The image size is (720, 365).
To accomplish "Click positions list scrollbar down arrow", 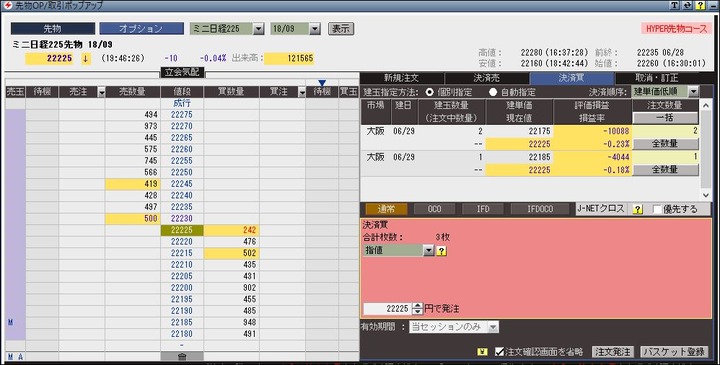I will 706,196.
